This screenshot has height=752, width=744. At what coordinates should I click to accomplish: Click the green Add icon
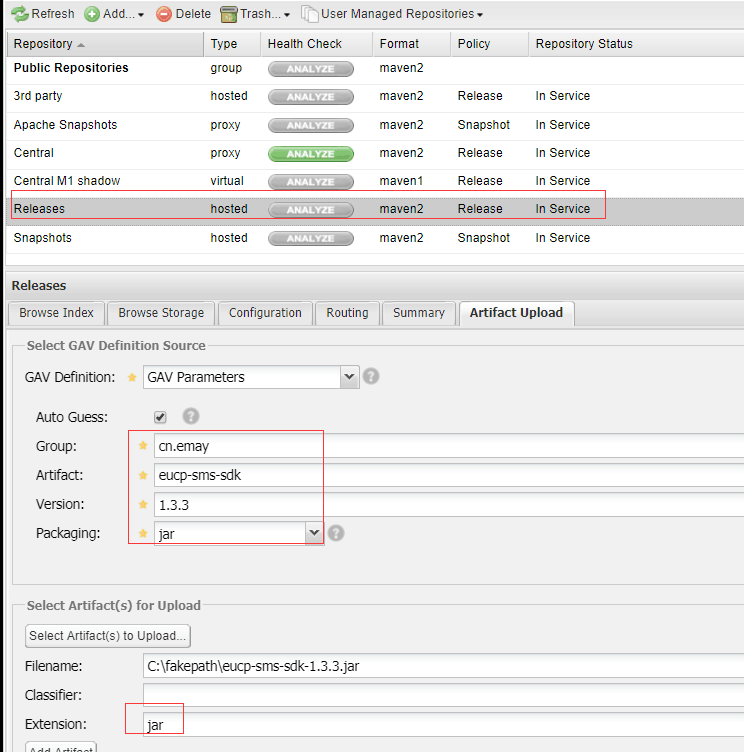91,14
